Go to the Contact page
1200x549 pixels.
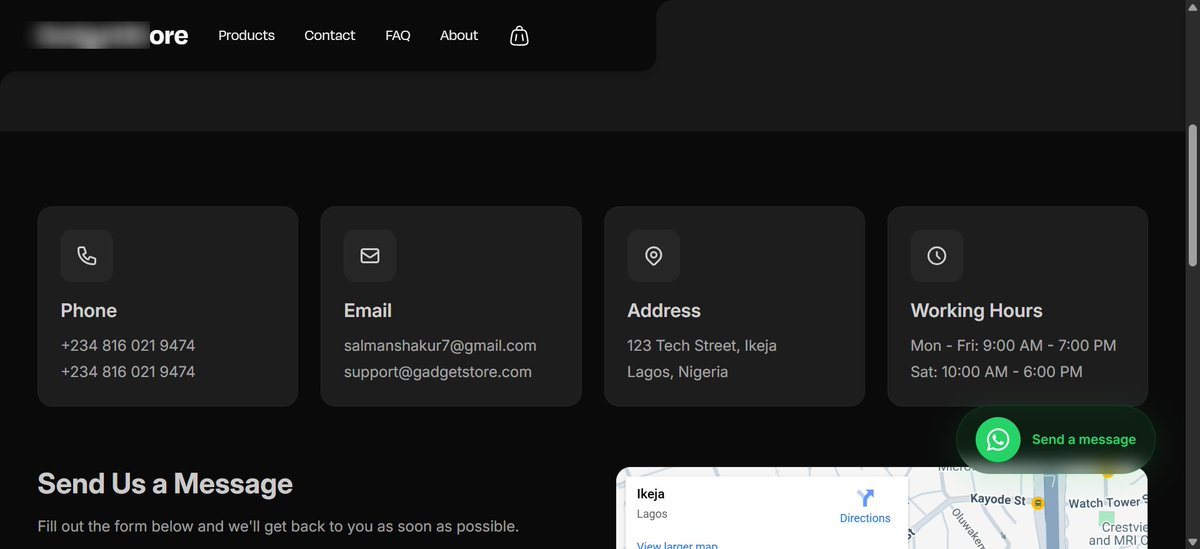tap(330, 35)
